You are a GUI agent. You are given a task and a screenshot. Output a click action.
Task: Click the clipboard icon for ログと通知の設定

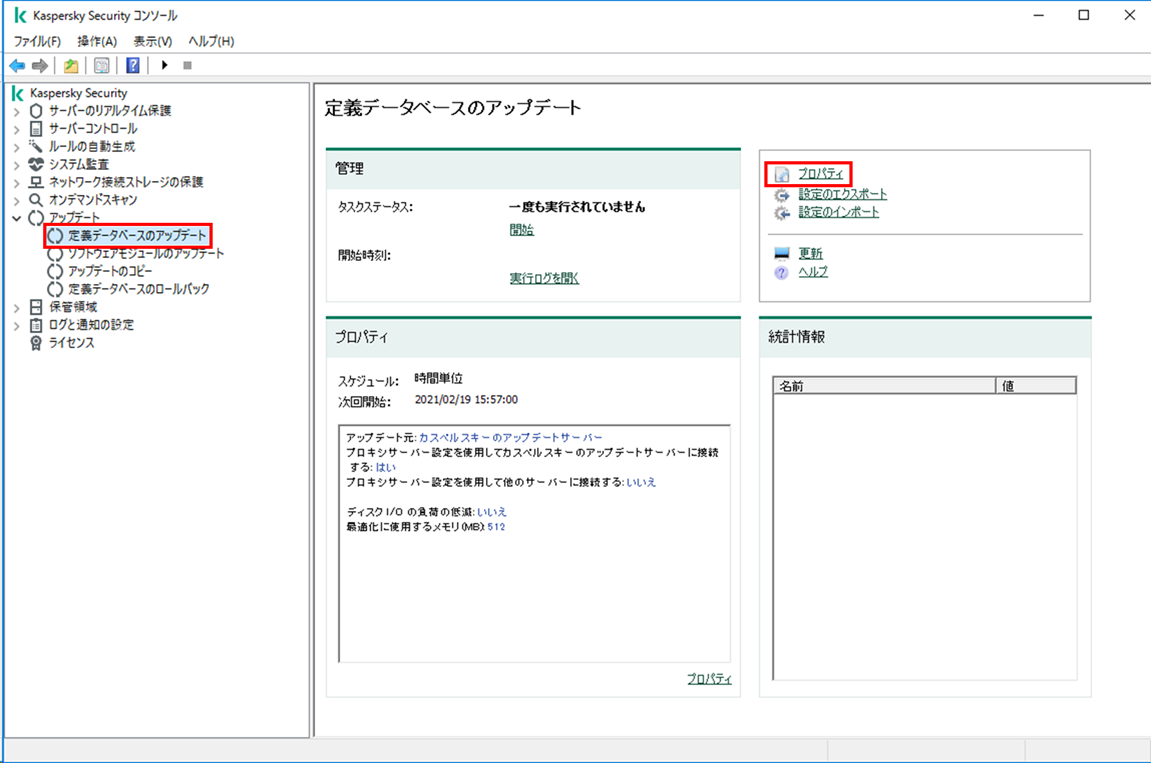36,325
